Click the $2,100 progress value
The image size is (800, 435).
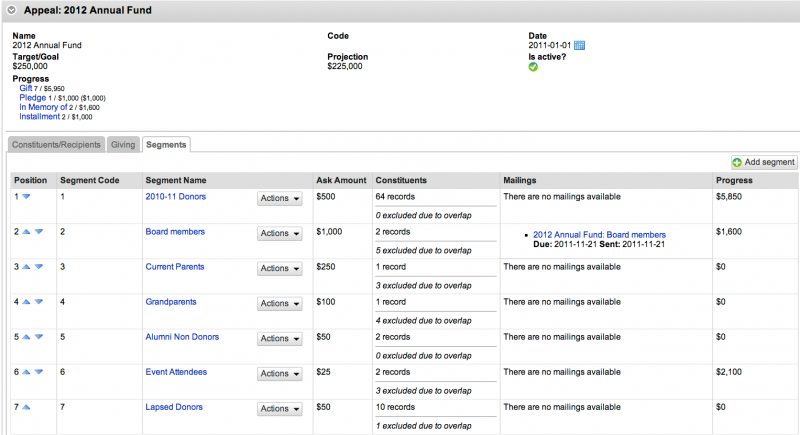point(729,372)
